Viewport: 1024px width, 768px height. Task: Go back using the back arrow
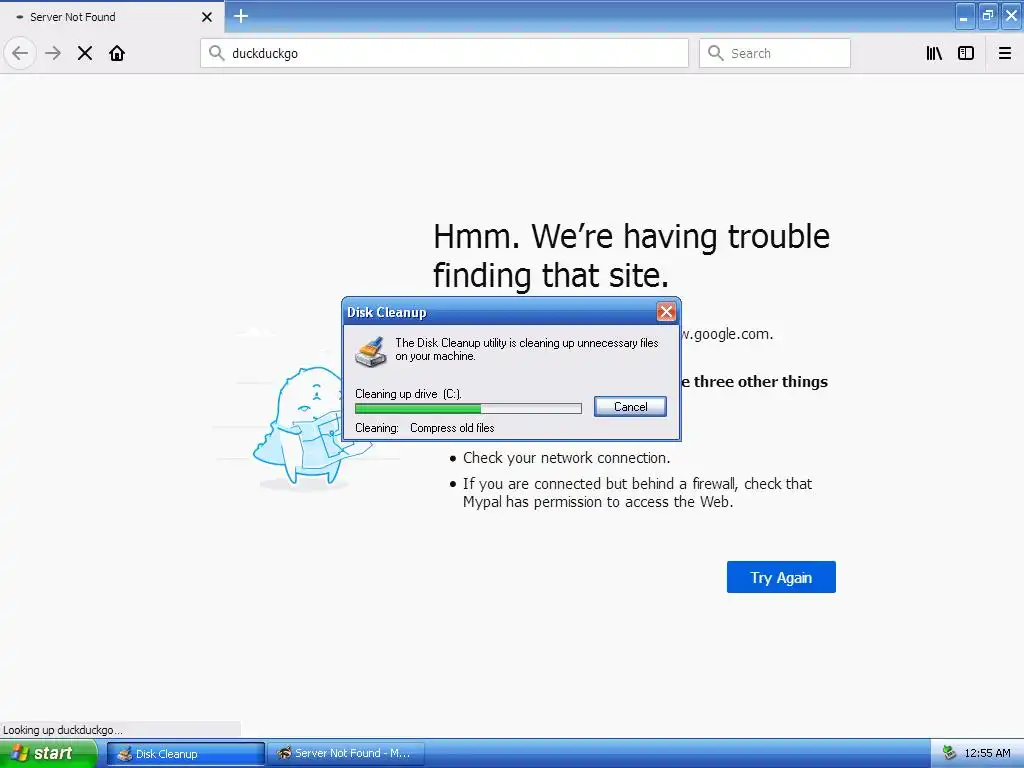(x=20, y=53)
